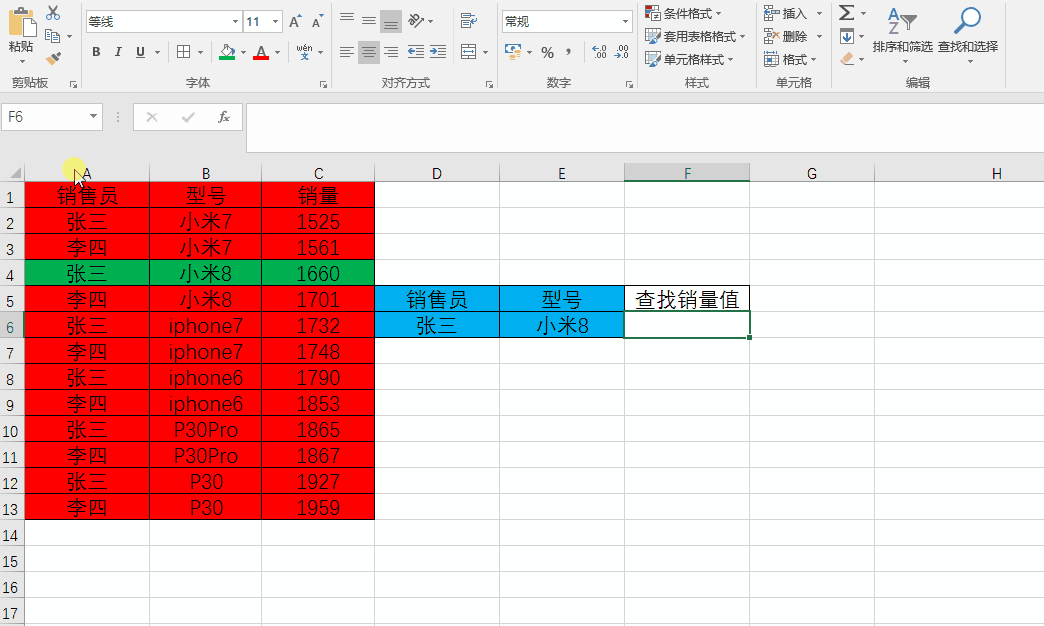
Task: Click the Name Box showing F6
Action: point(52,117)
